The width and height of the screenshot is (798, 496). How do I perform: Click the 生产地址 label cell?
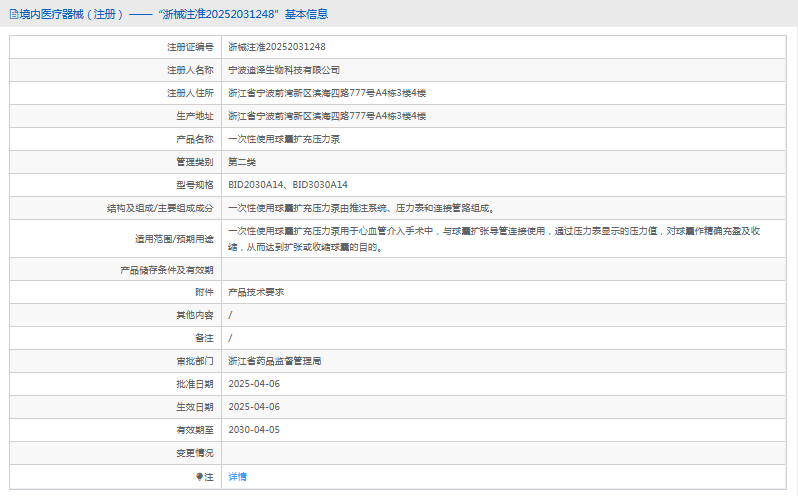[x=116, y=116]
